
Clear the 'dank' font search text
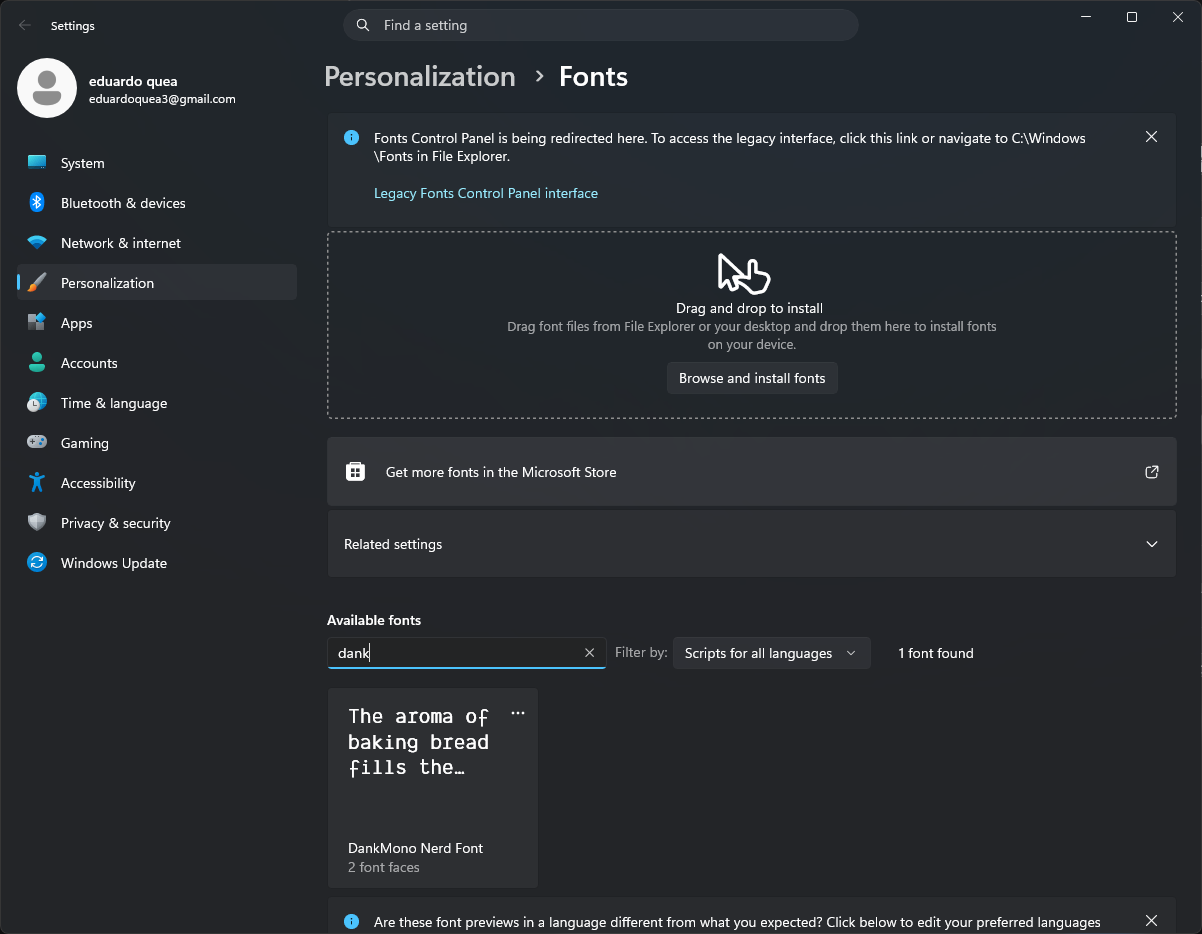[589, 653]
